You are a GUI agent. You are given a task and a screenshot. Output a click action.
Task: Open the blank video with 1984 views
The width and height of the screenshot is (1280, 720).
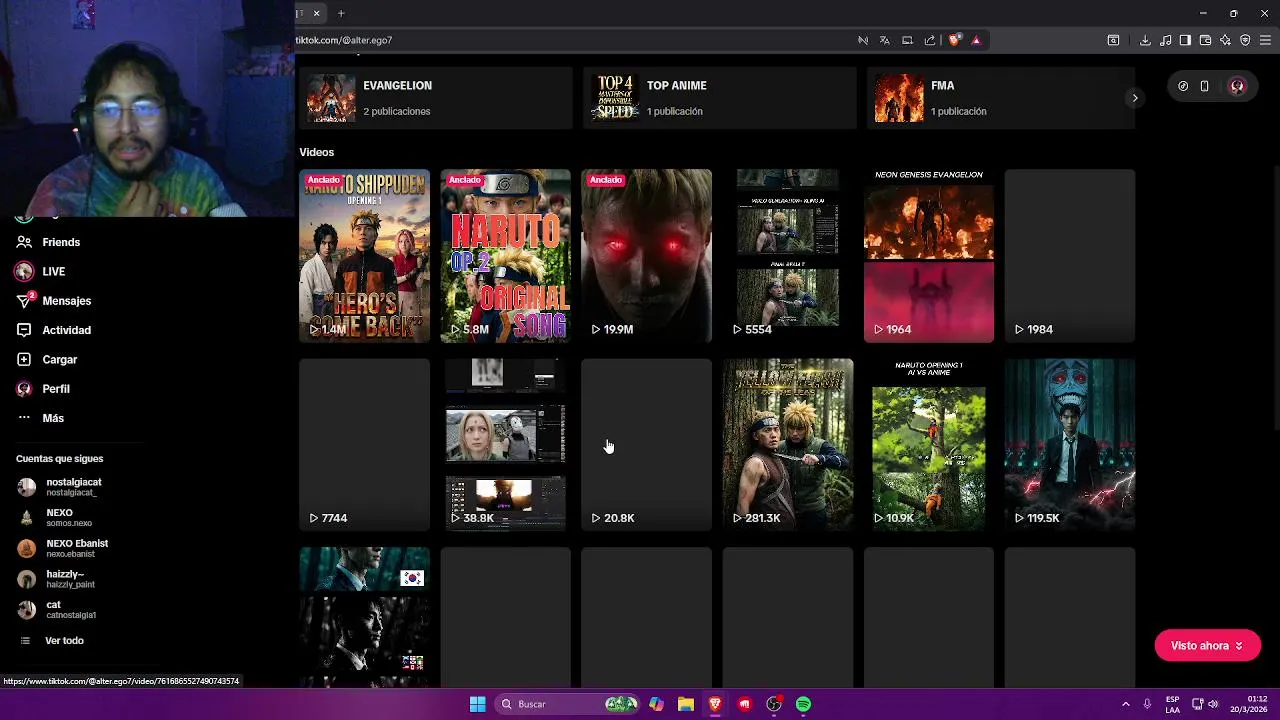(x=1070, y=256)
